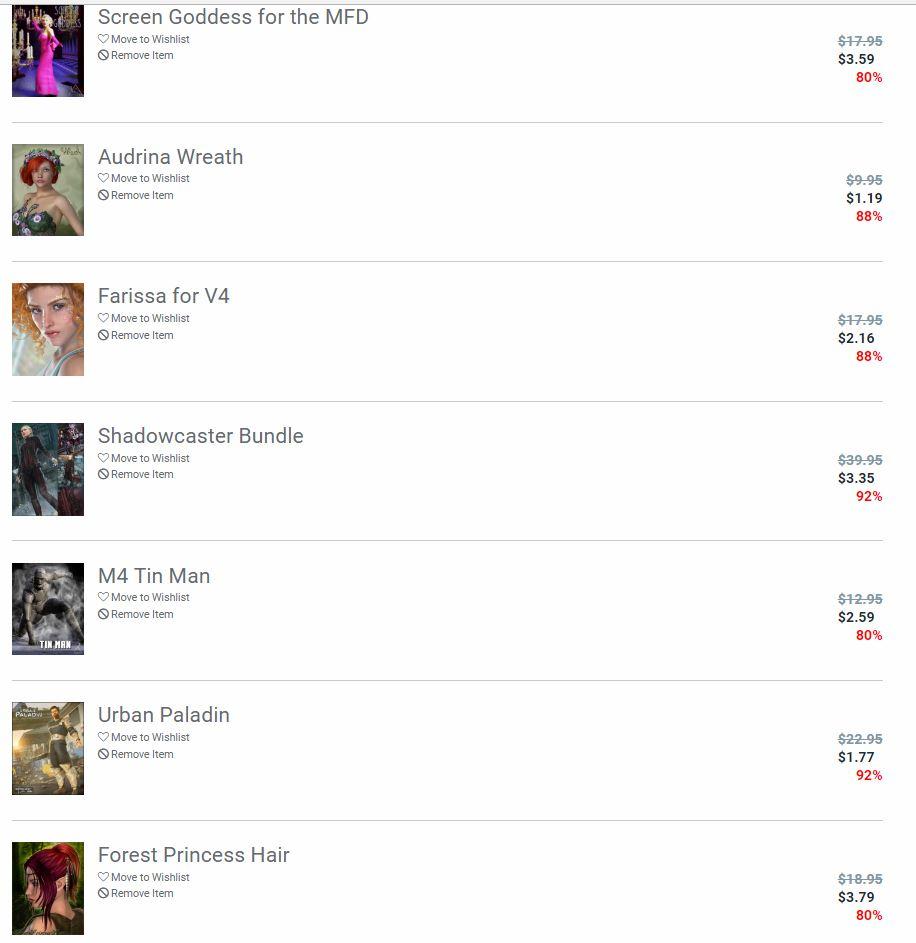Open Farissa for V4 thumbnail image
Screen dimensions: 916x943
coord(48,330)
